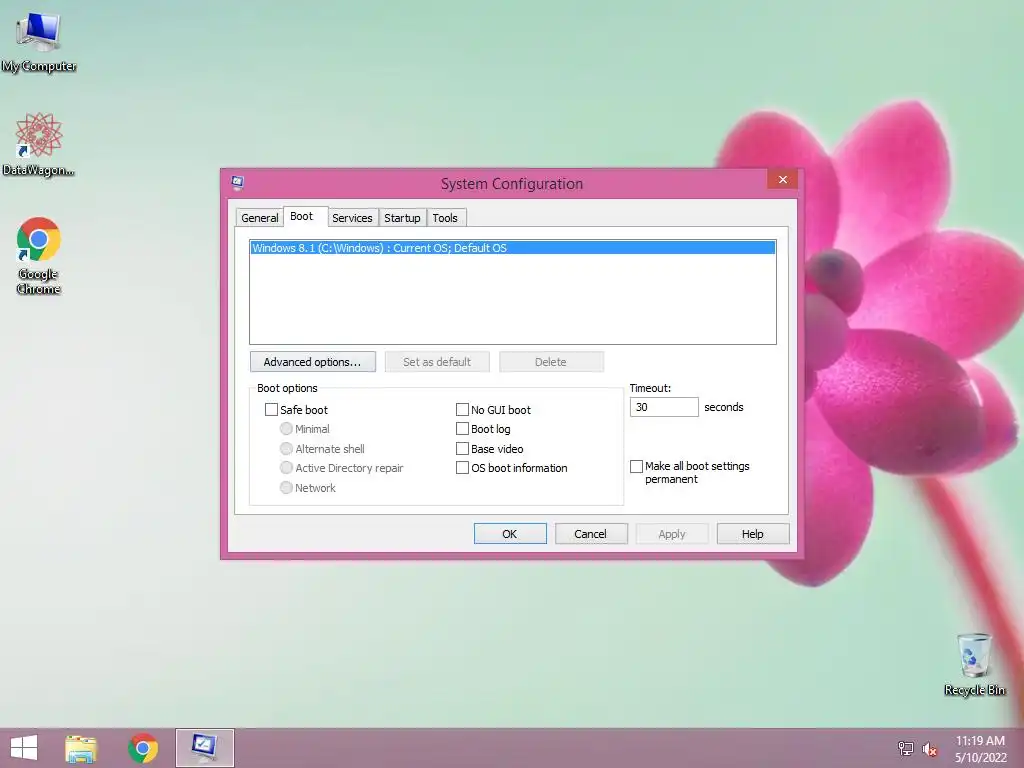
Task: Open the Windows Start button
Action: [24, 748]
